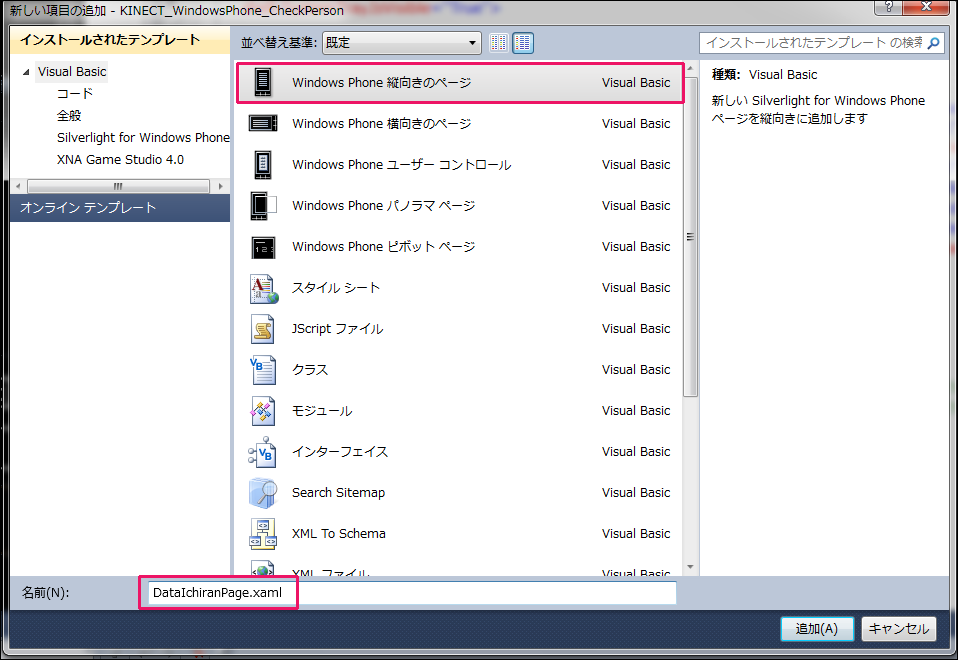Select the インターフェイス label
This screenshot has height=660, width=958.
click(x=340, y=452)
